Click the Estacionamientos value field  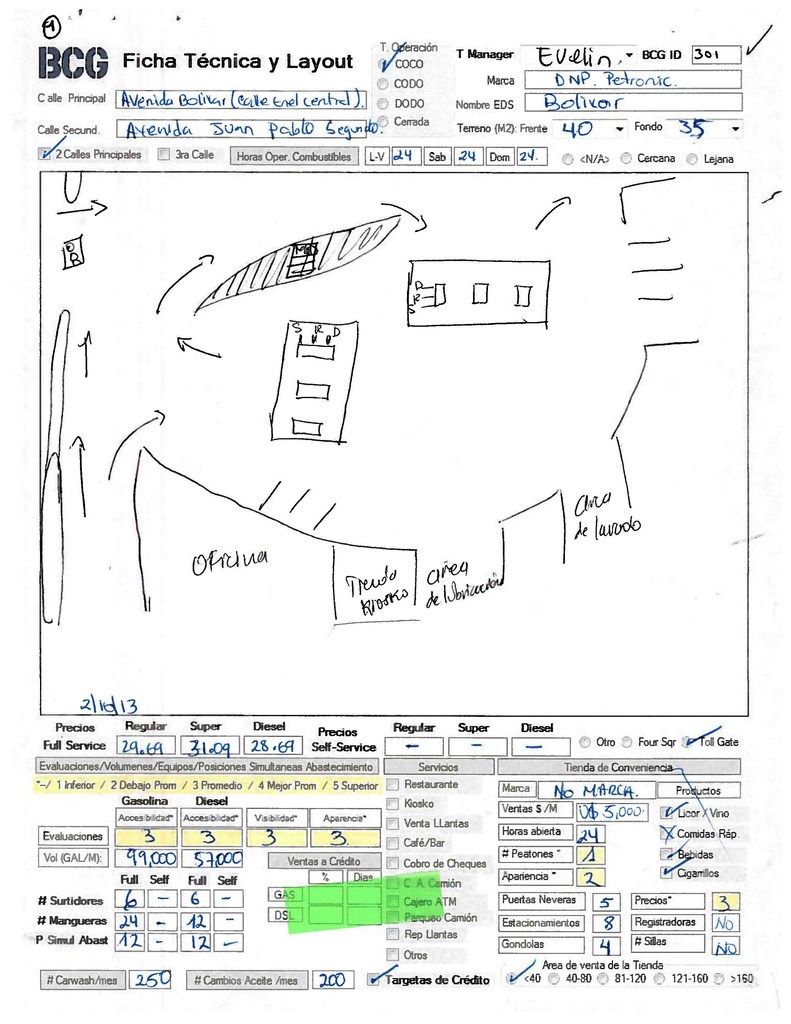pos(605,923)
